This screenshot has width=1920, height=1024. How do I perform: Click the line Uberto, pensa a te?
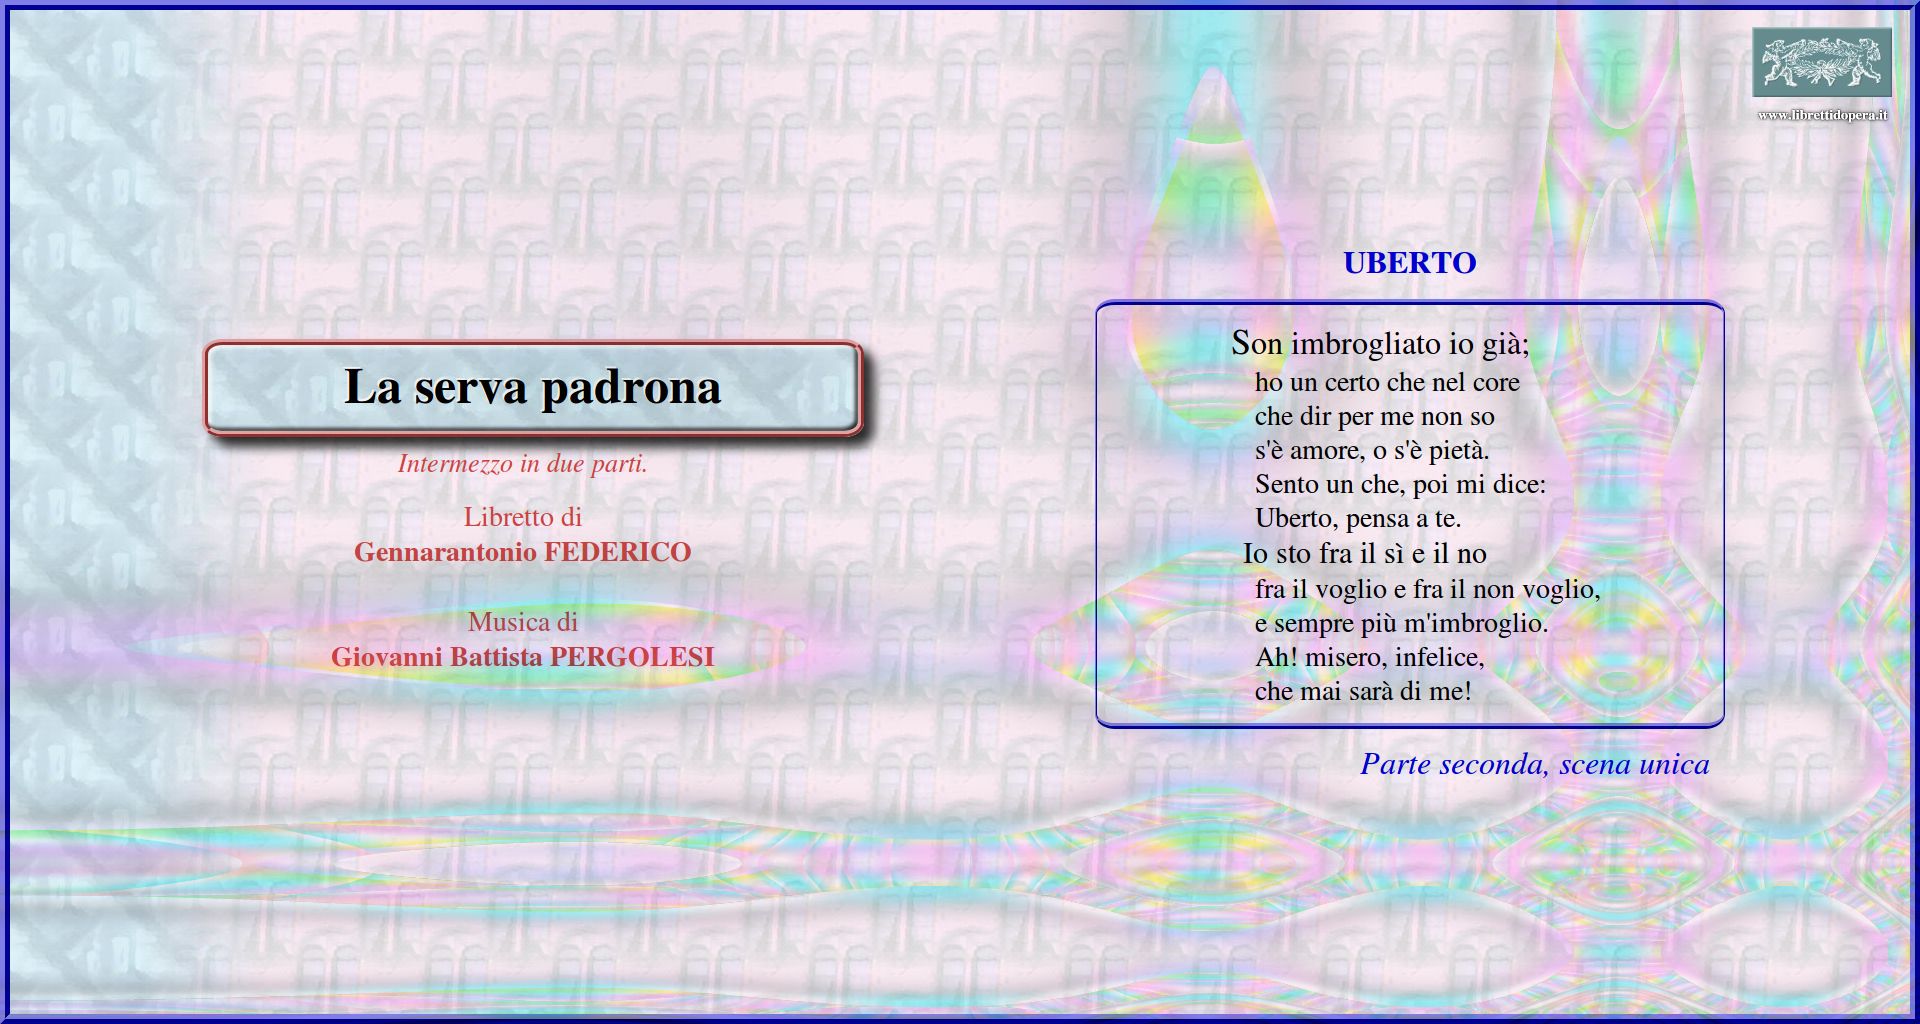(x=1357, y=518)
